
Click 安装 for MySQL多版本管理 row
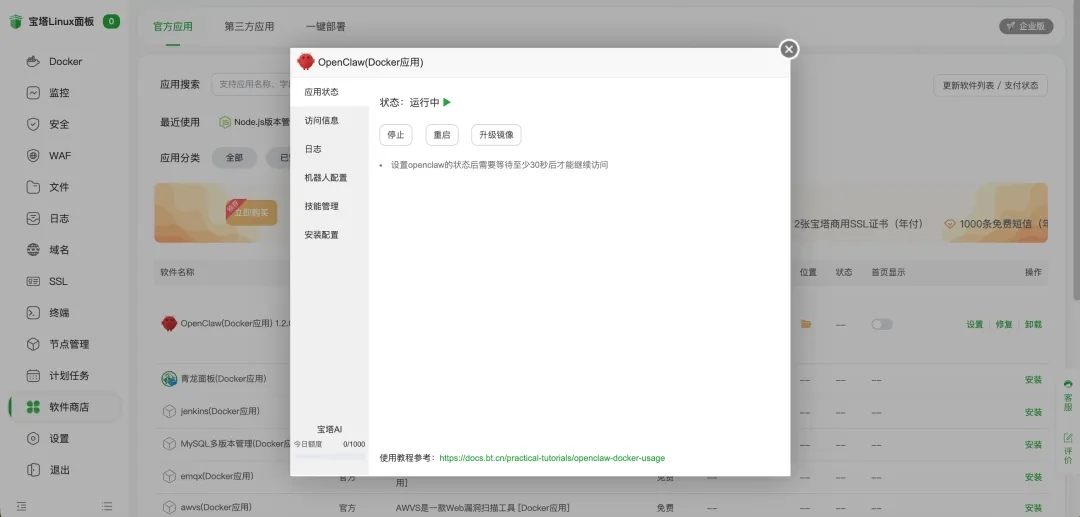click(x=1033, y=445)
